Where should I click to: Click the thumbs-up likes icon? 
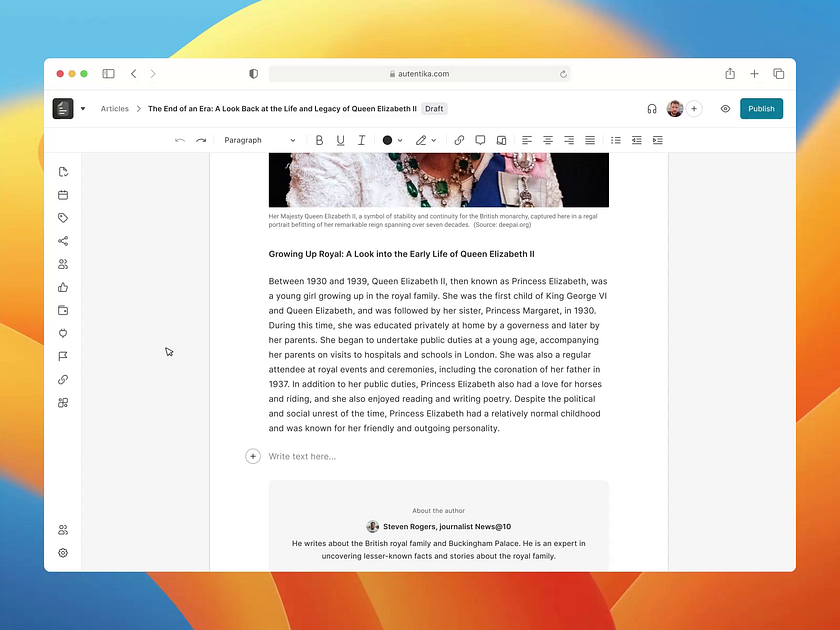pyautogui.click(x=63, y=287)
